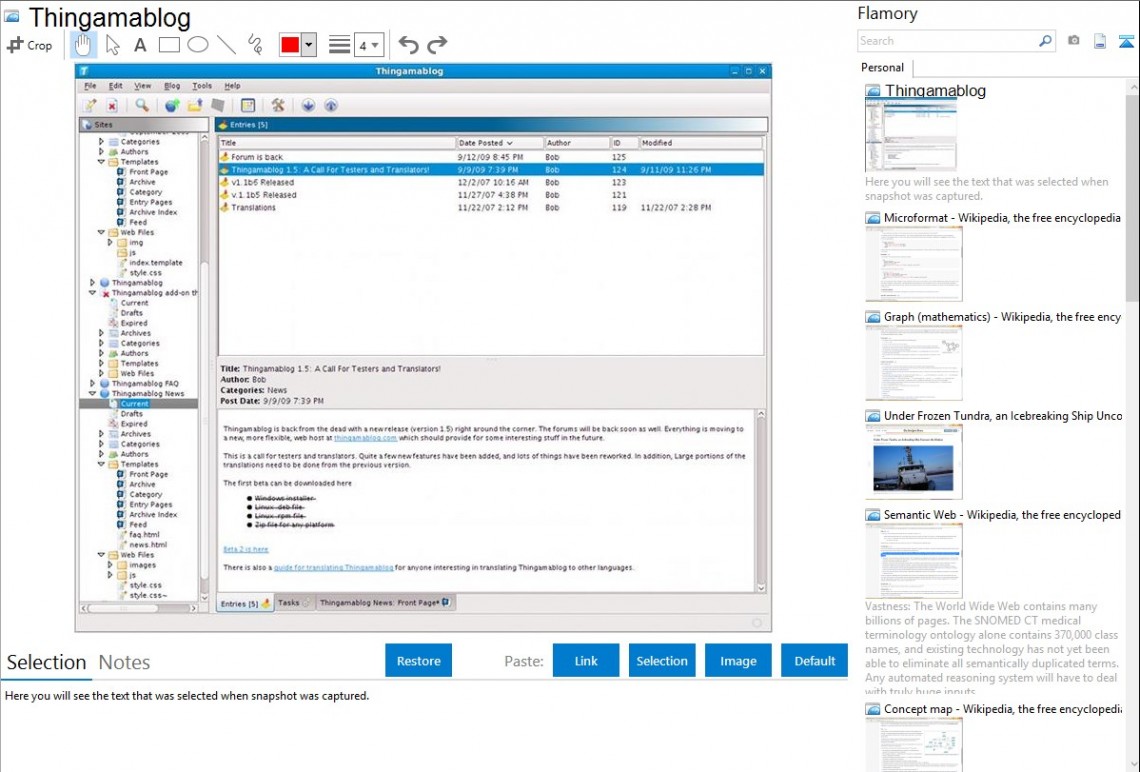Open the color picker dropdown arrow
The height and width of the screenshot is (772, 1140).
pos(309,45)
